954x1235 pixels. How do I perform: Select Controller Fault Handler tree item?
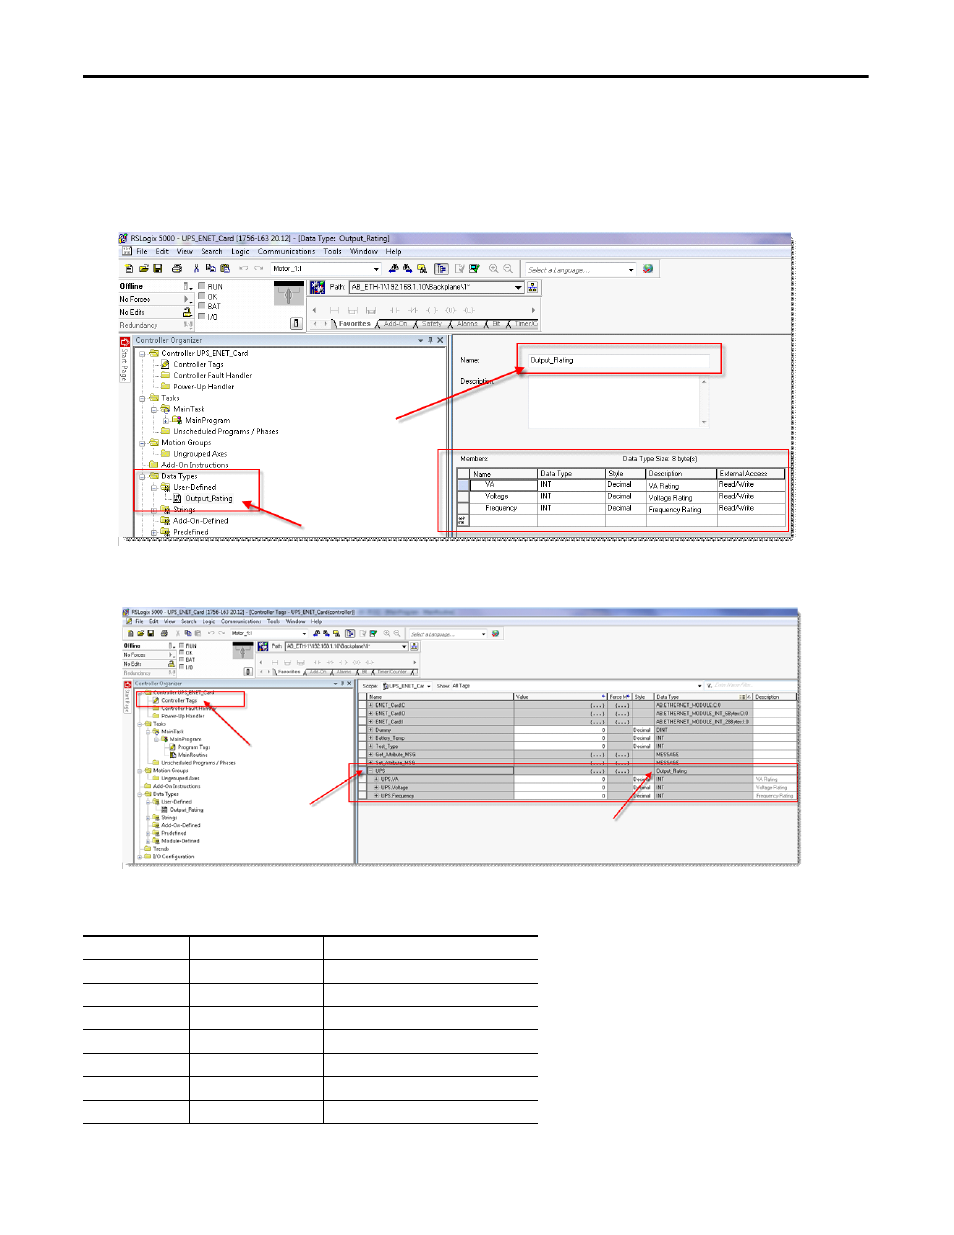pos(212,375)
